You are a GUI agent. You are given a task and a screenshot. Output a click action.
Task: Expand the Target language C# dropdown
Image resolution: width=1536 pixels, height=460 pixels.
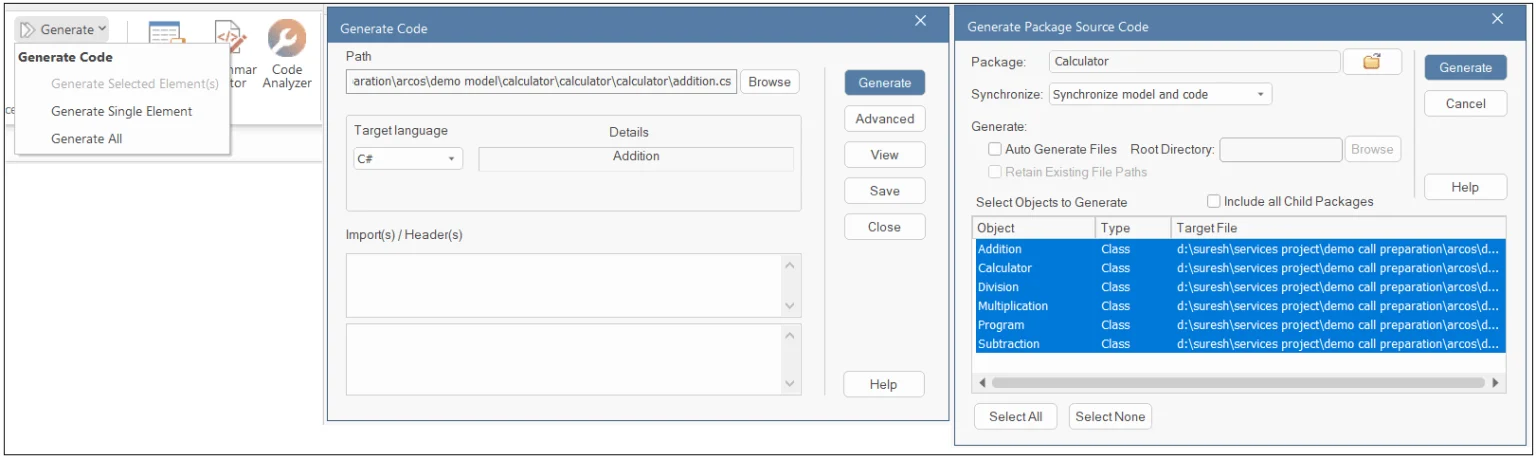pyautogui.click(x=408, y=159)
